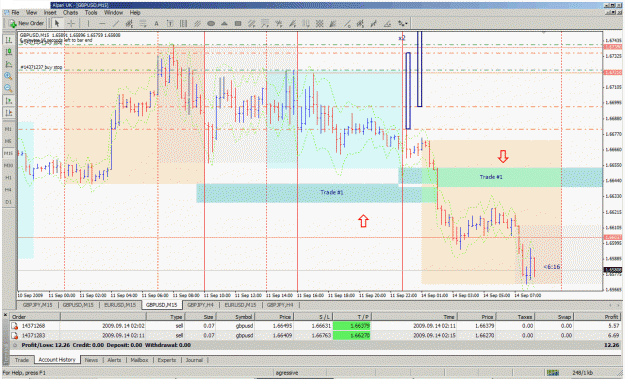Viewport: 625px width, 379px height.
Task: Select the Gann Grid tool
Action: tap(319, 24)
